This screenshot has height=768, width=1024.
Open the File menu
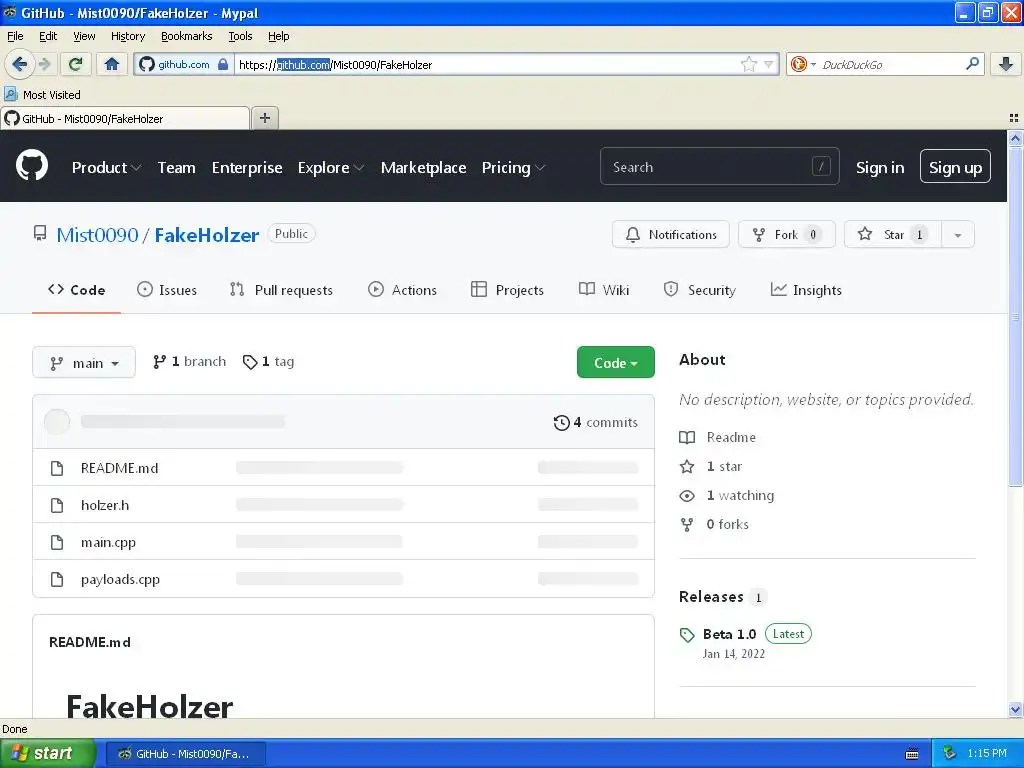(x=15, y=36)
